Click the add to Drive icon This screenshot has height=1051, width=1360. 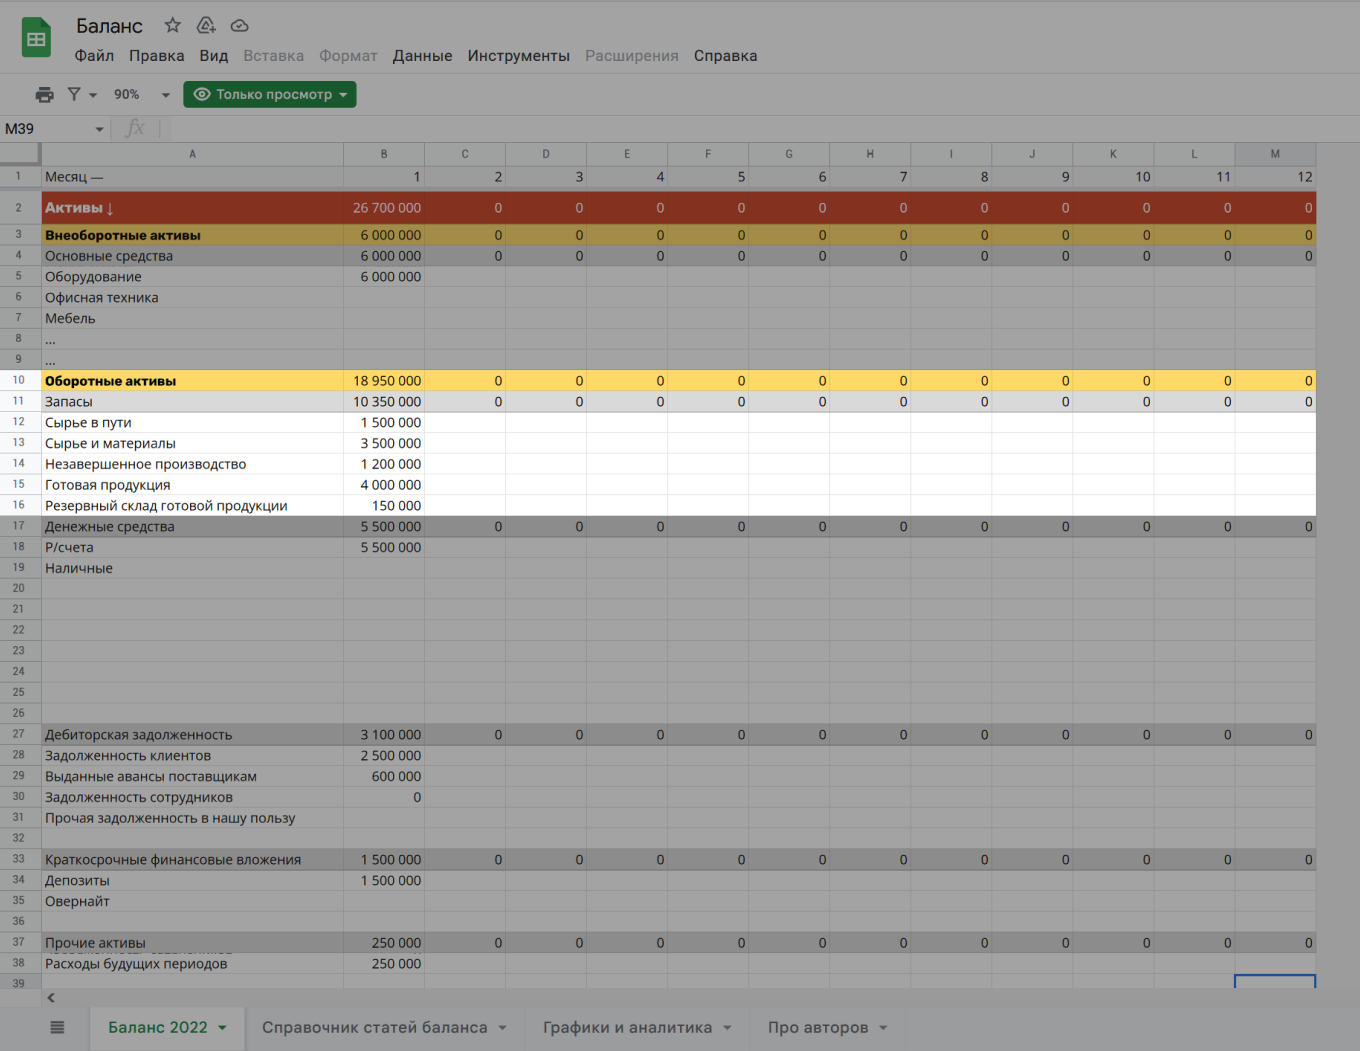206,25
